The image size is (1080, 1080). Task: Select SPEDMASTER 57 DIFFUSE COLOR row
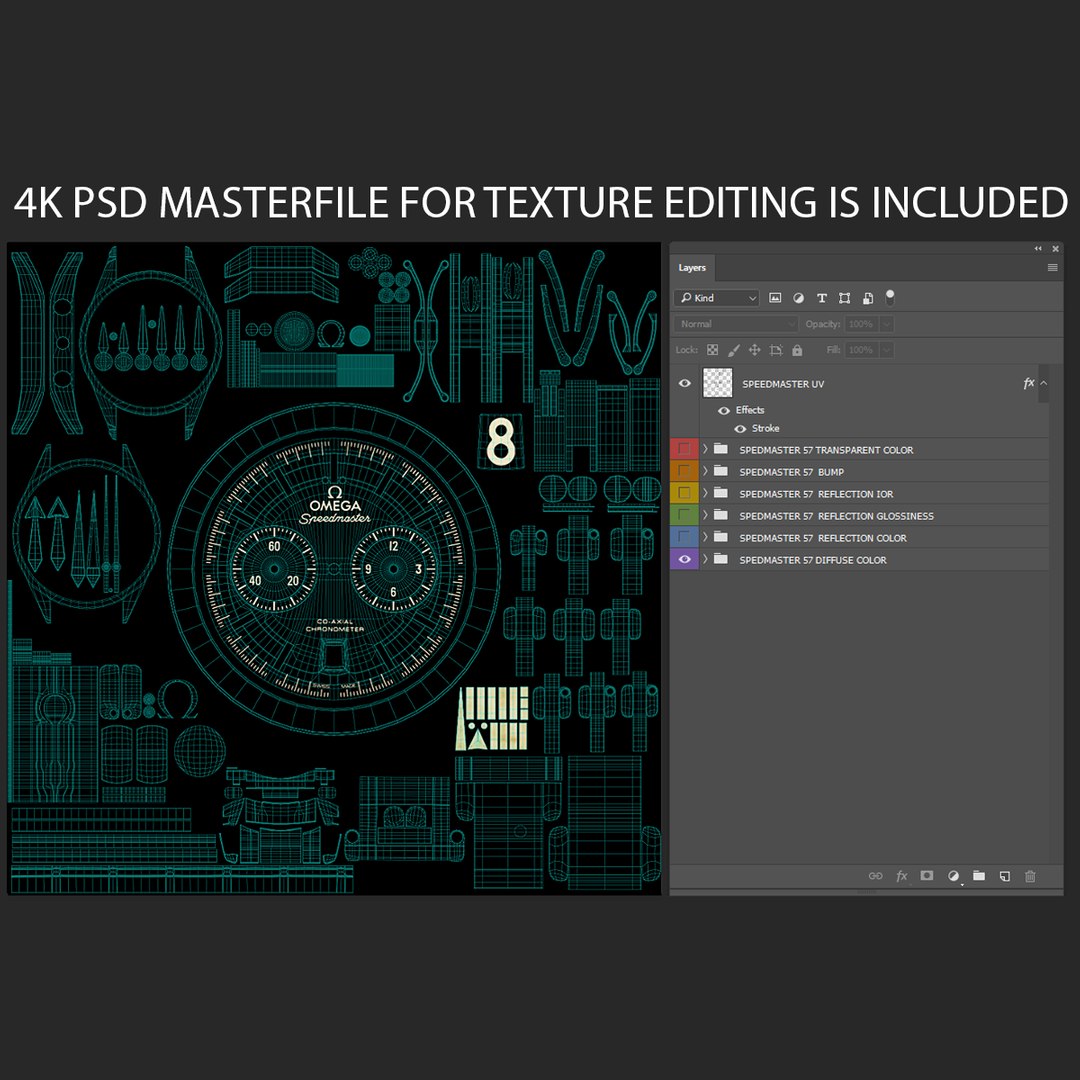click(860, 559)
